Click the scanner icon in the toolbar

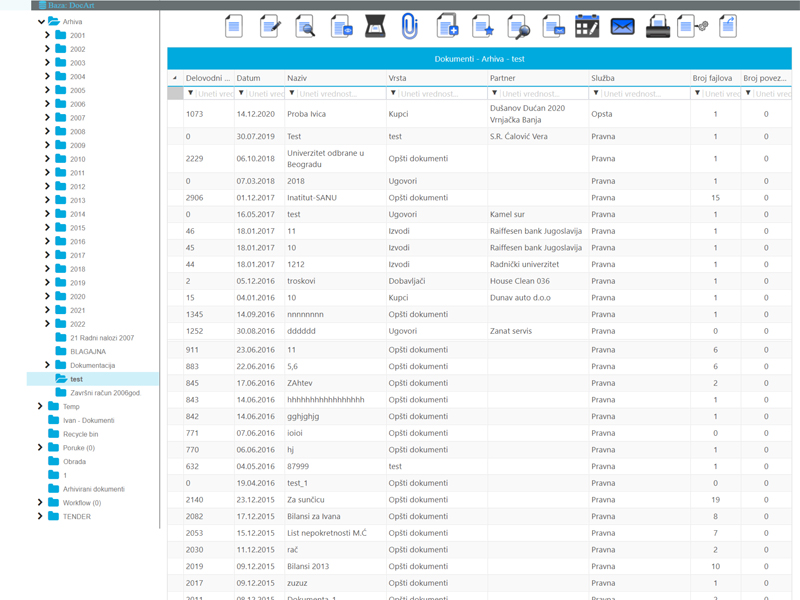(x=375, y=26)
